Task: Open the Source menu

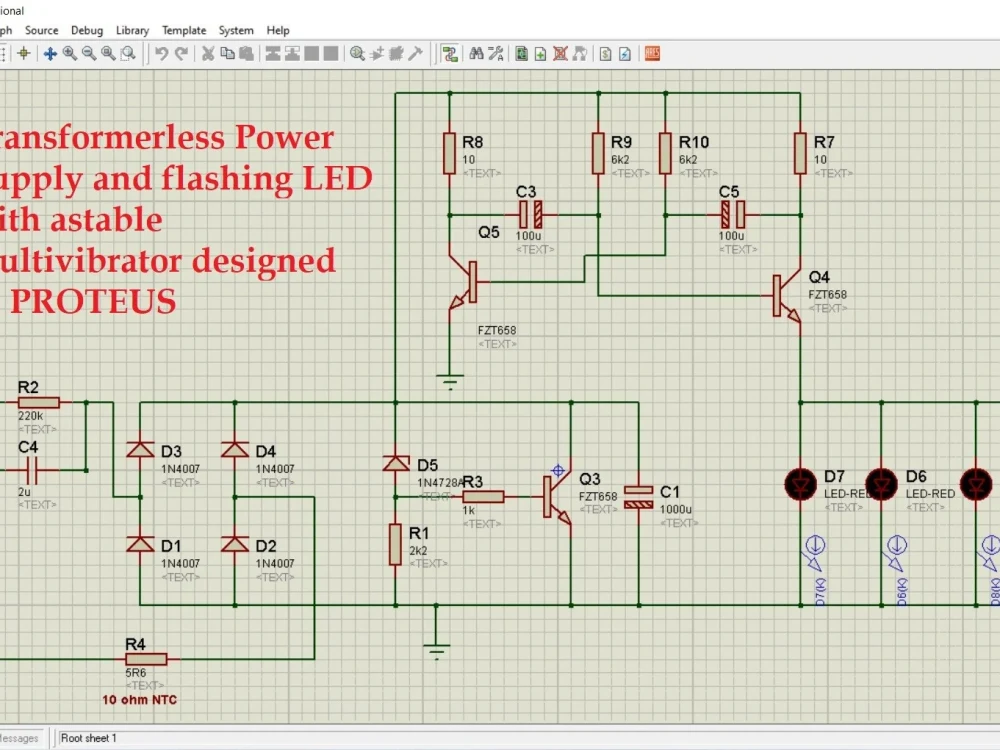Action: coord(41,30)
